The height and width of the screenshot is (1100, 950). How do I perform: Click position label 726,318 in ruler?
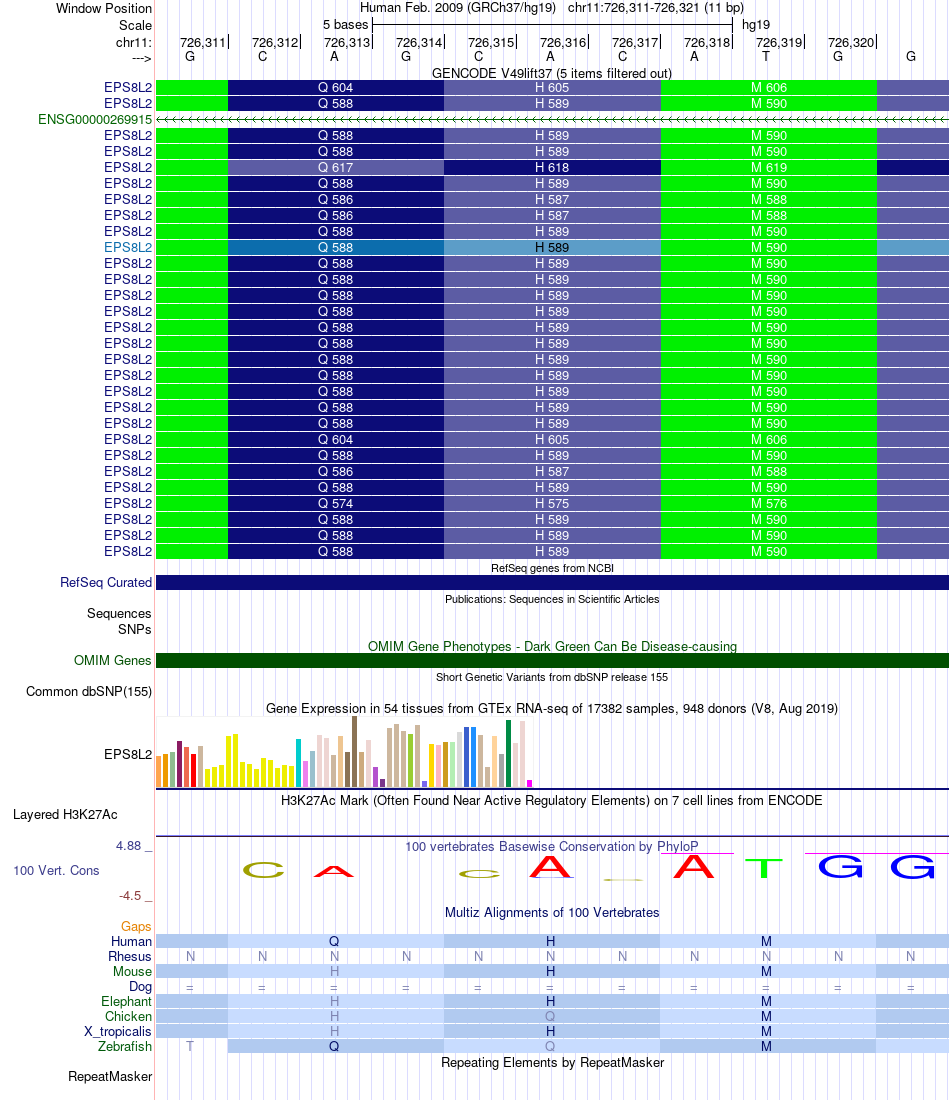[x=707, y=42]
